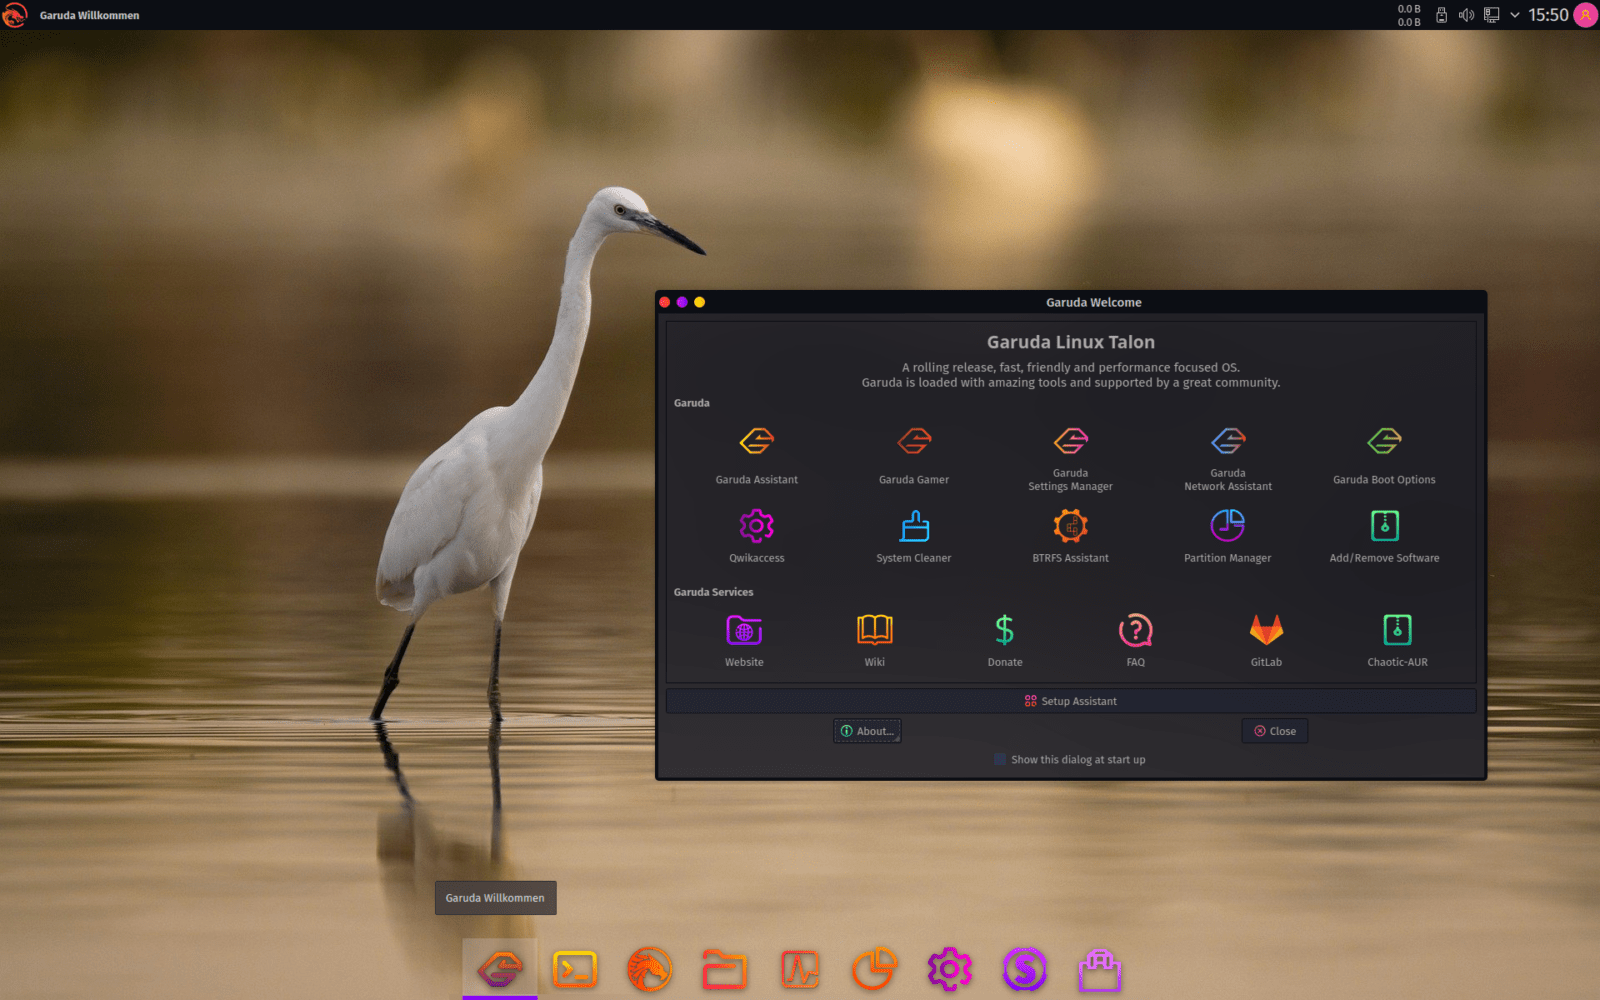Open BTRFS Assistant
The width and height of the screenshot is (1600, 1000).
tap(1070, 536)
